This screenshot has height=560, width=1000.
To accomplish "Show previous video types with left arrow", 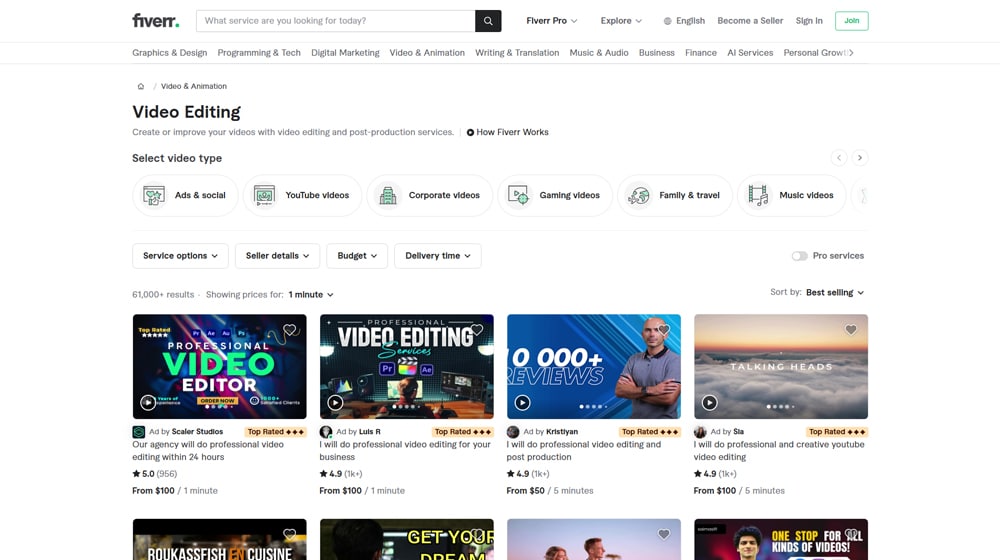I will point(839,158).
